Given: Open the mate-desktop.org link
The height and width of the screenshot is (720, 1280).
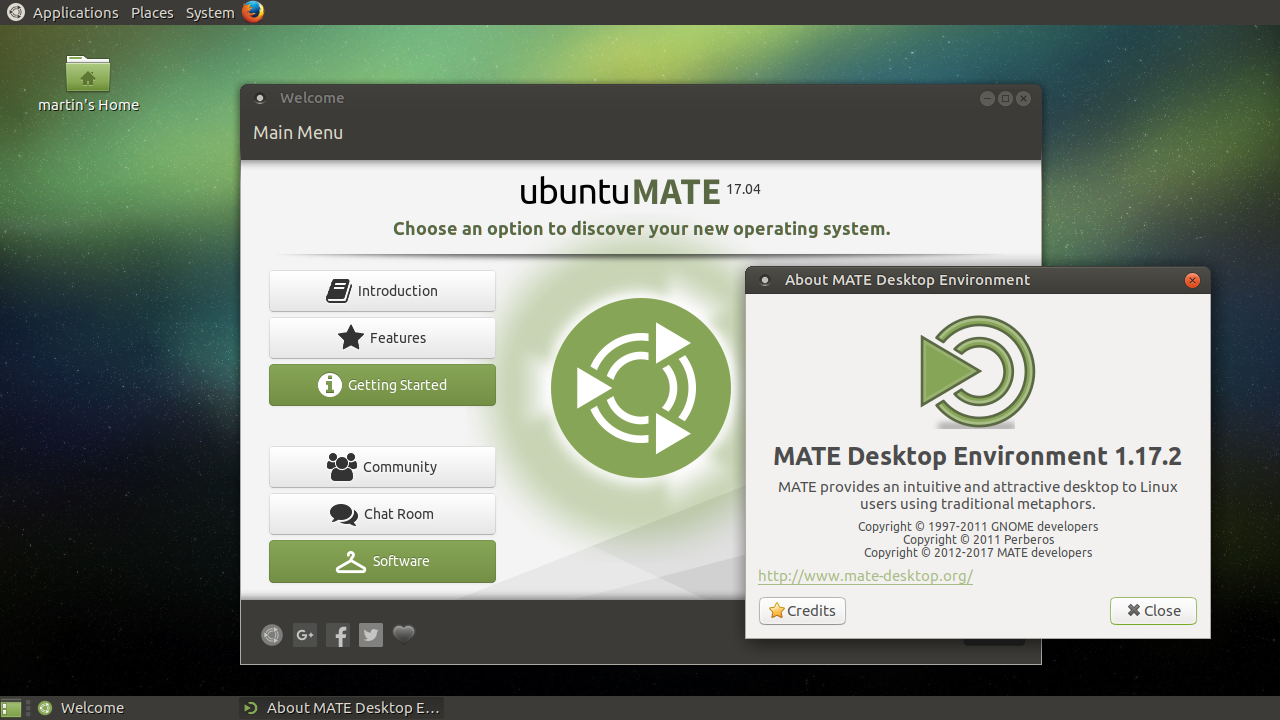Looking at the screenshot, I should [x=865, y=576].
